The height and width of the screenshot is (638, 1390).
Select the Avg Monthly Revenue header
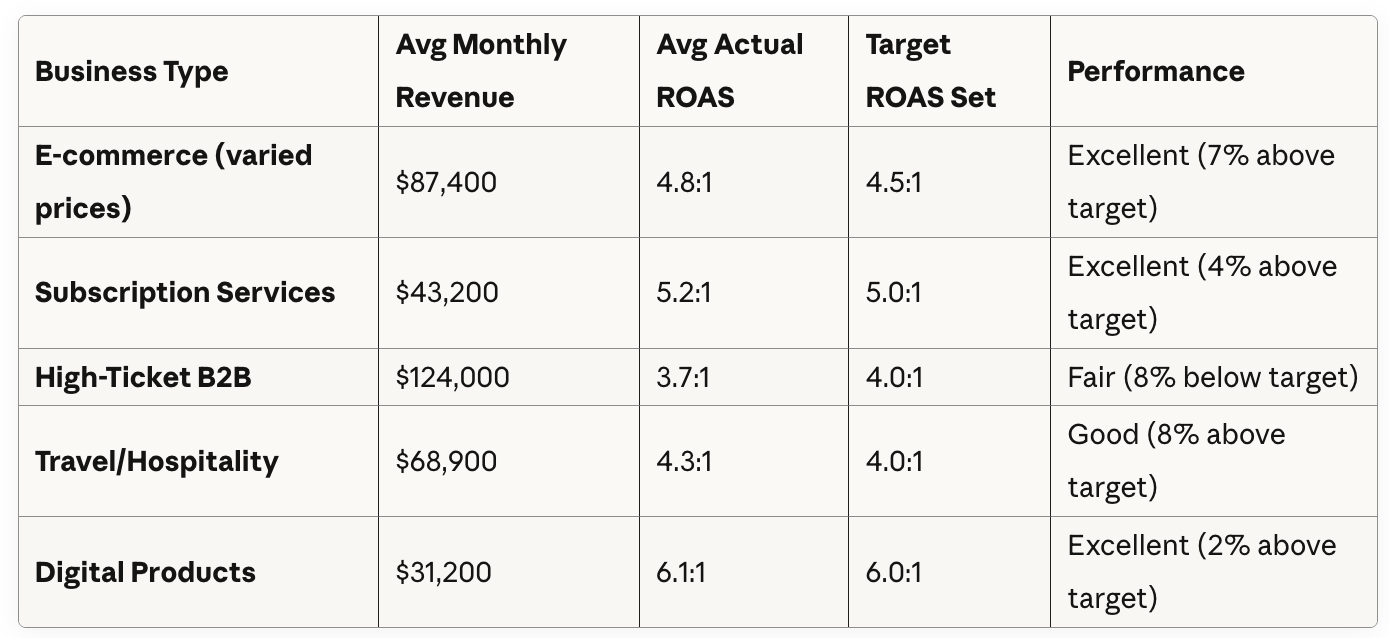point(481,71)
